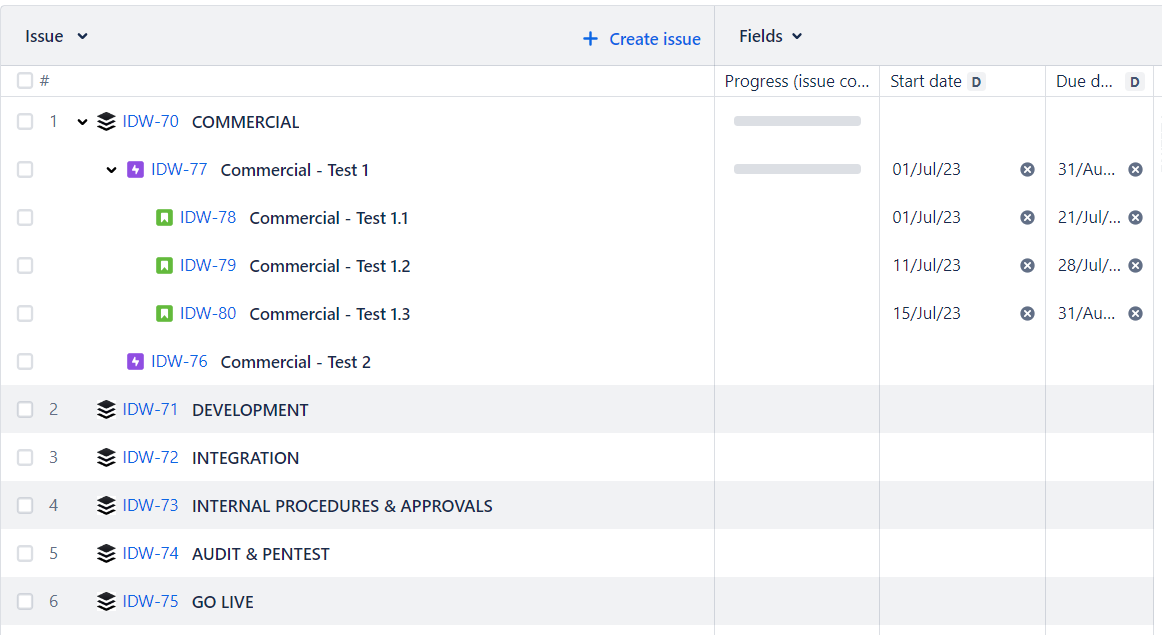Click the initiative icon for IDW-72 INTEGRATION
The width and height of the screenshot is (1162, 635).
pyautogui.click(x=106, y=457)
